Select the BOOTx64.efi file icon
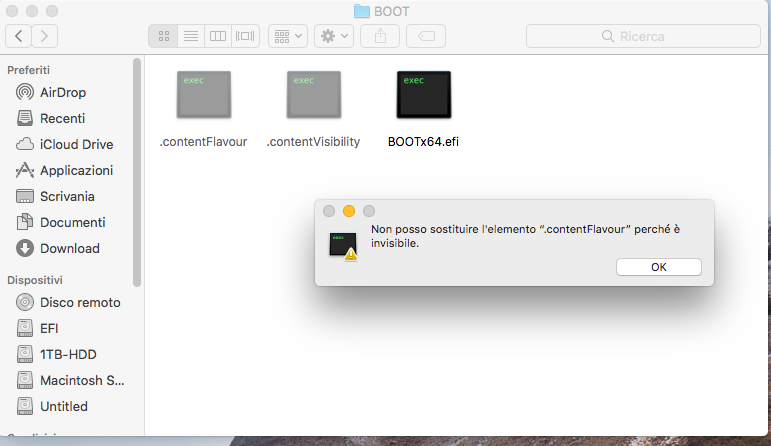This screenshot has height=446, width=771. pos(424,94)
